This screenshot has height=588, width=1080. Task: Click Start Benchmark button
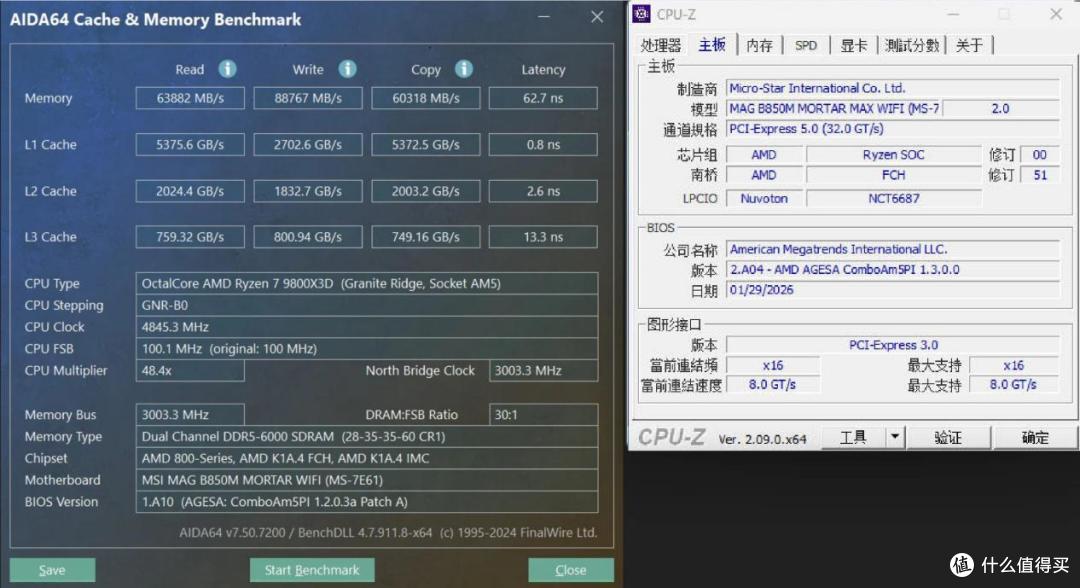click(x=312, y=570)
